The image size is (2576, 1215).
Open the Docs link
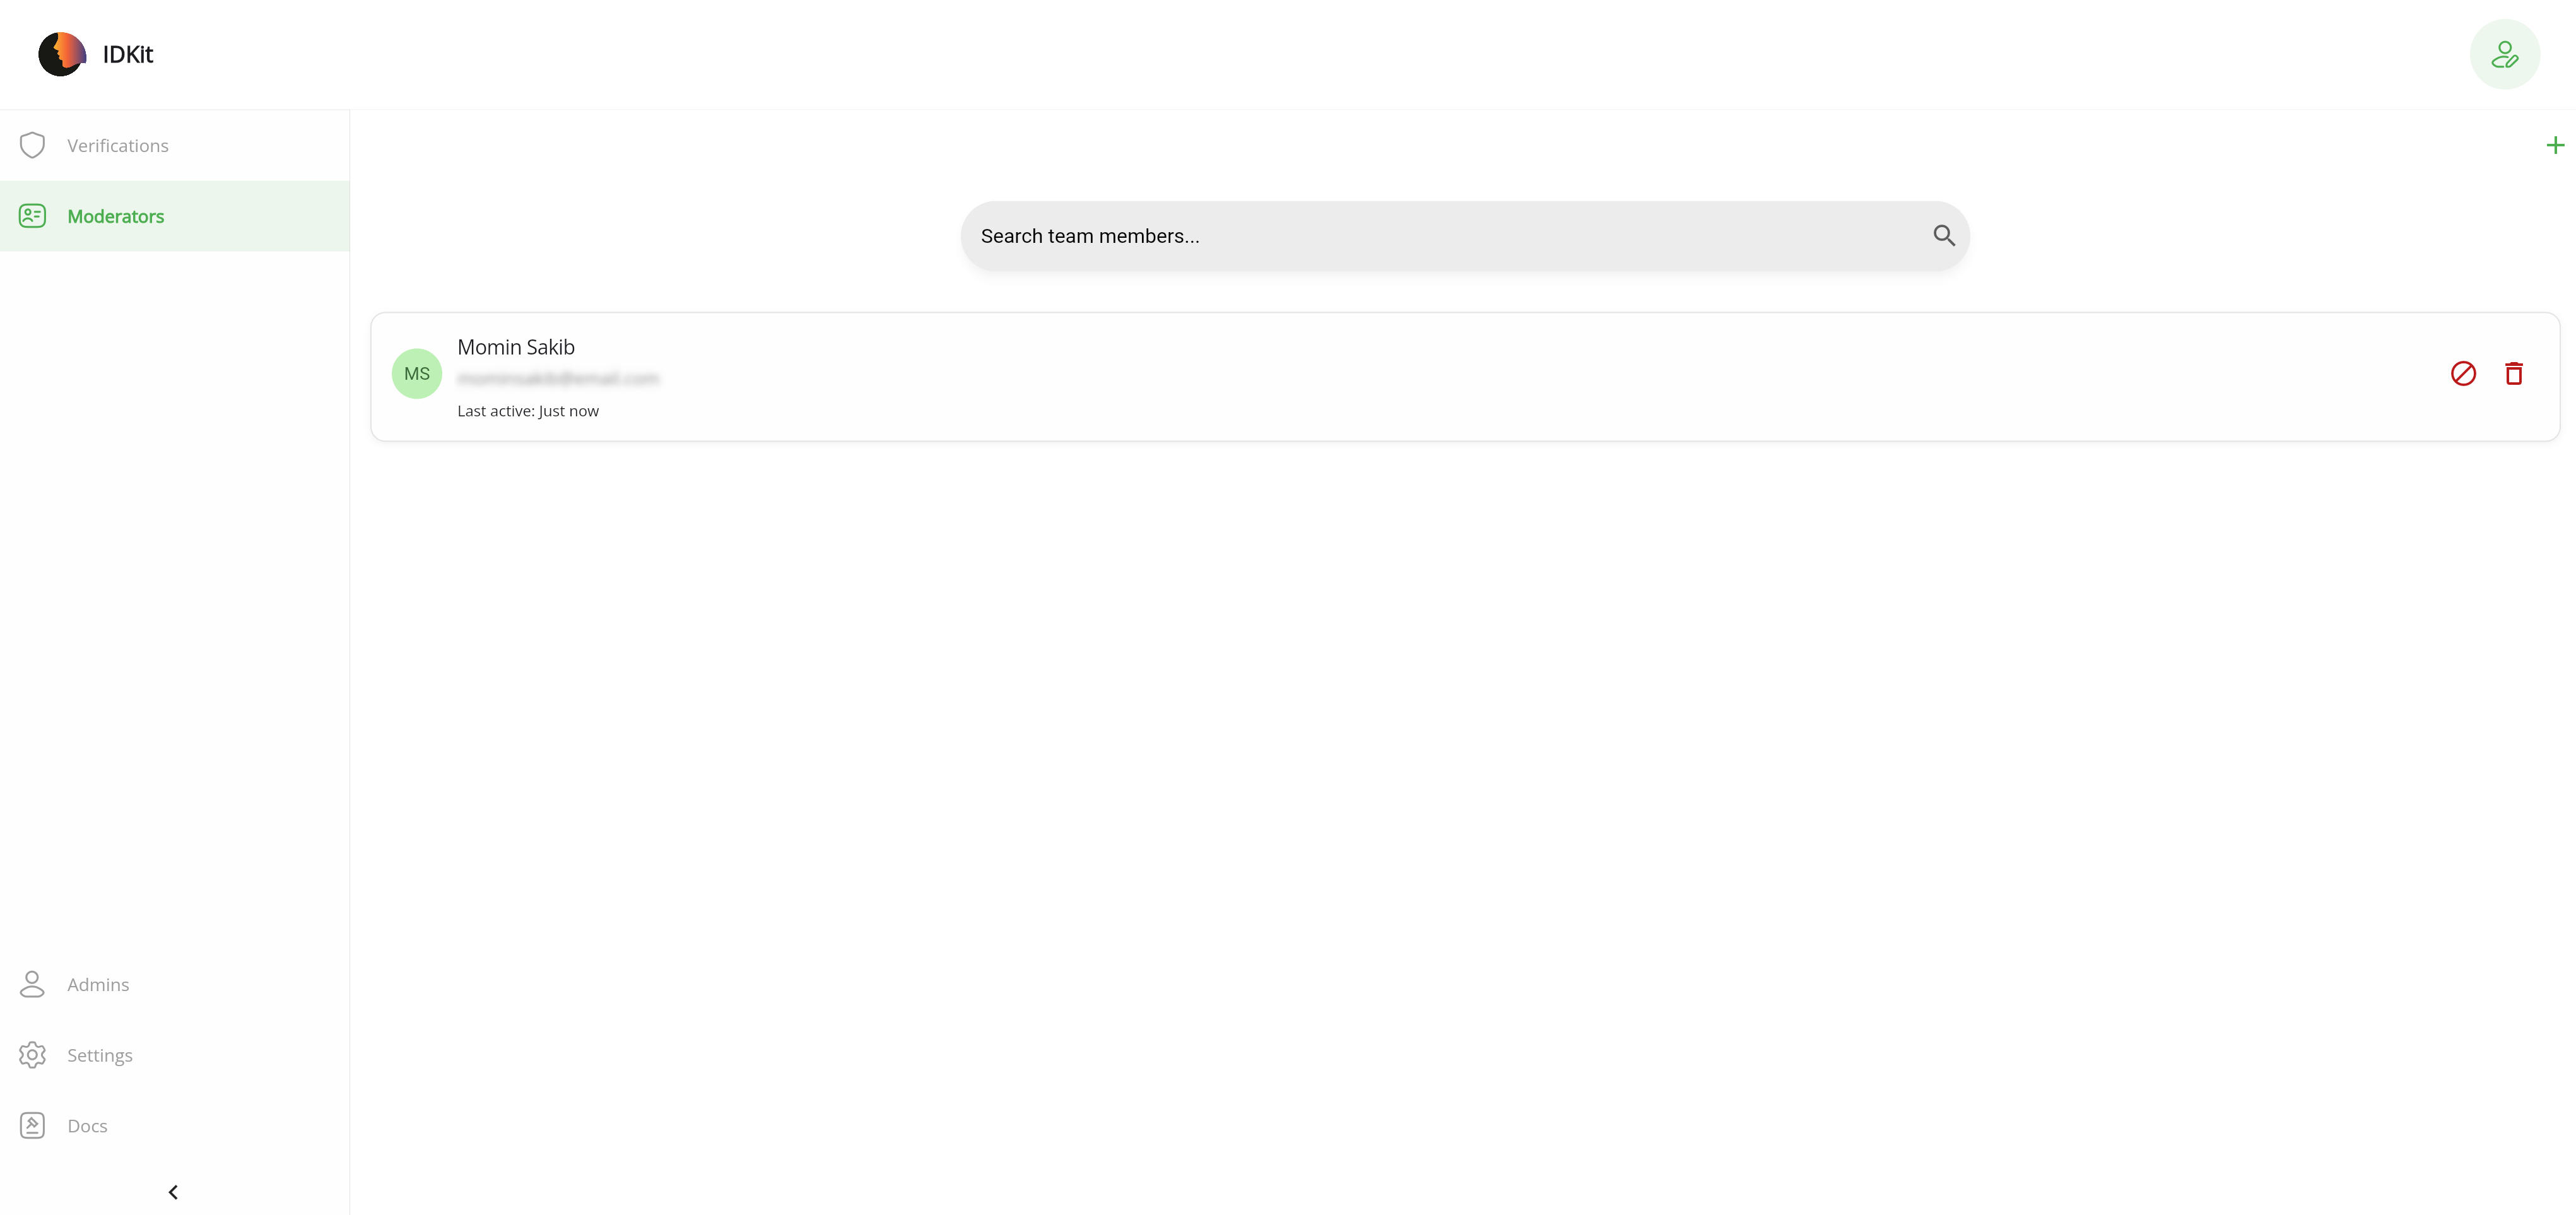(87, 1126)
